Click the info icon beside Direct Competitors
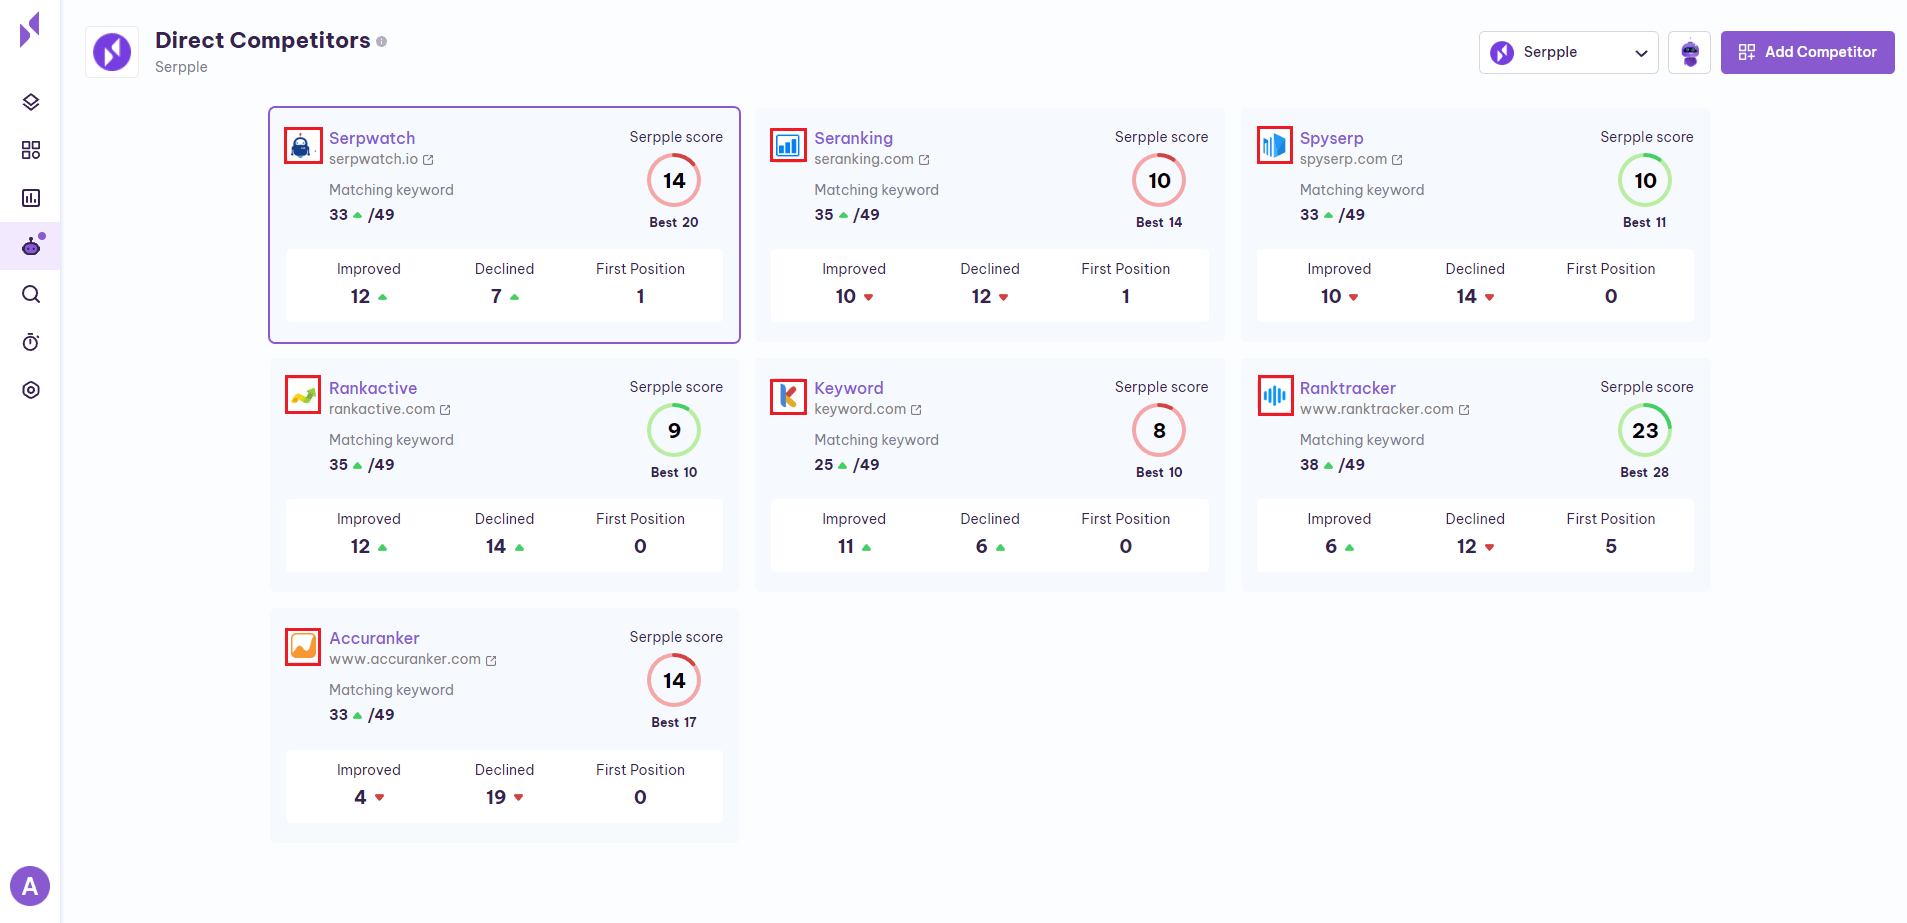This screenshot has height=923, width=1907. click(x=381, y=41)
